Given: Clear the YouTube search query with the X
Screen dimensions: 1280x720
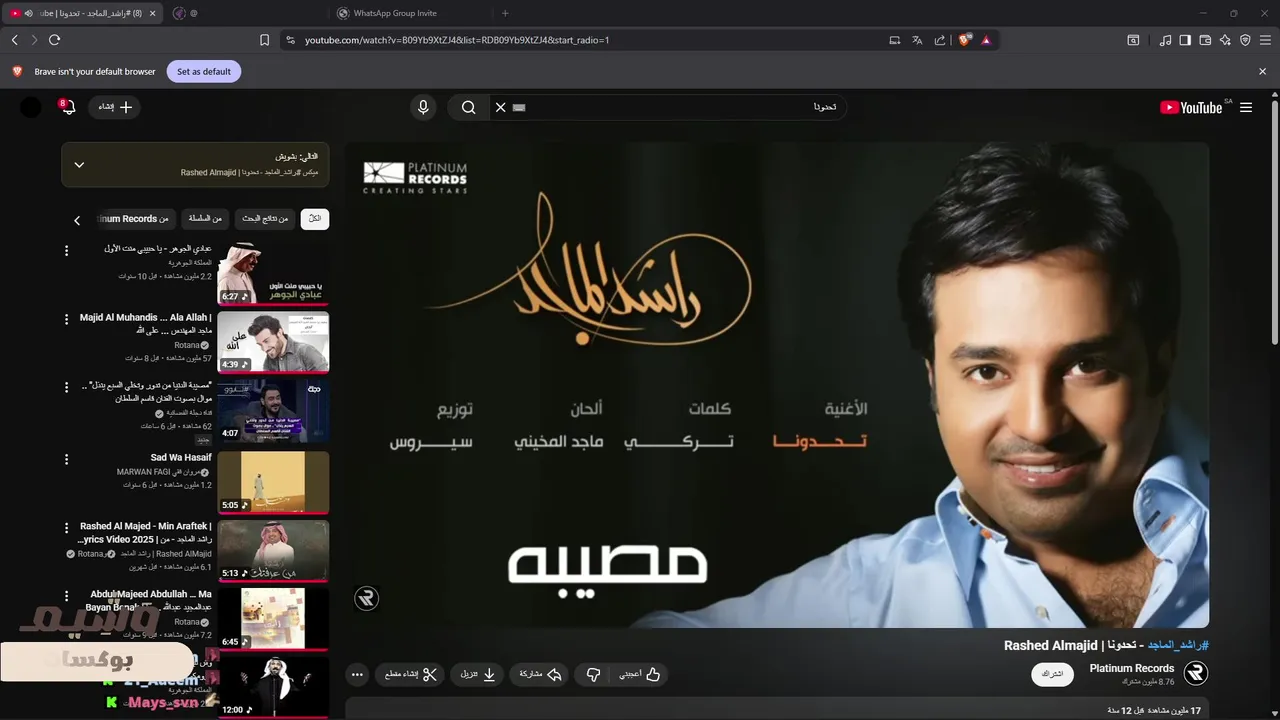Looking at the screenshot, I should (x=501, y=107).
